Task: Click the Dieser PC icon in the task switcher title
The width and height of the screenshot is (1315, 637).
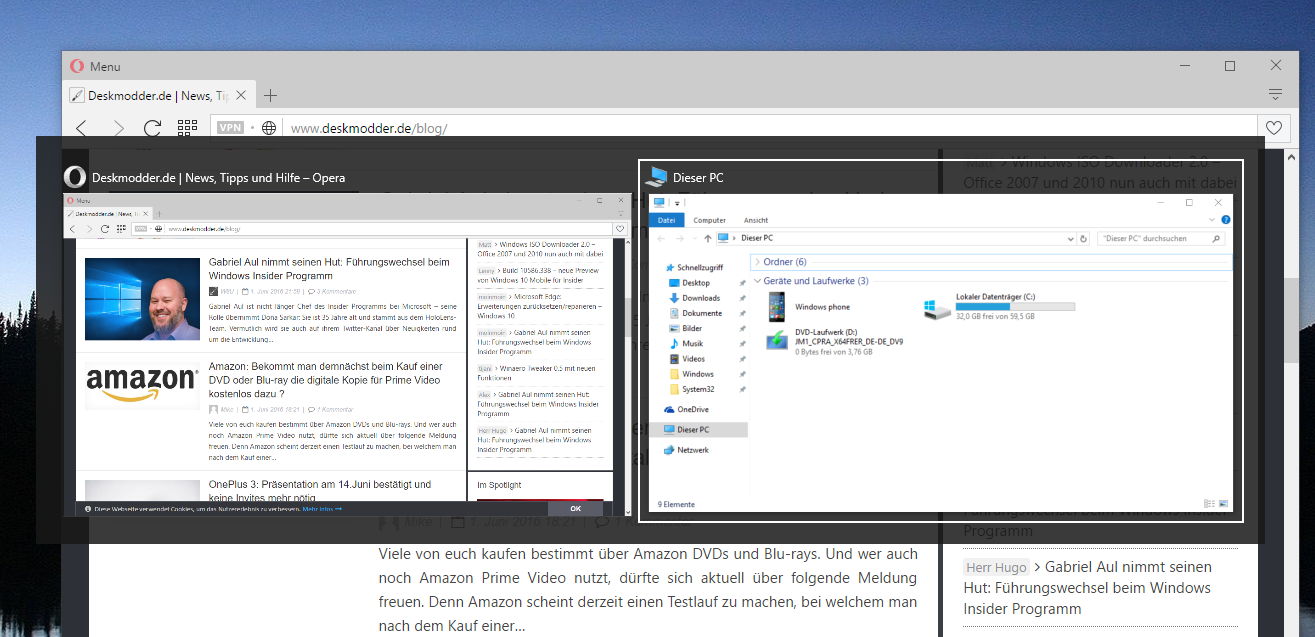Action: click(x=657, y=177)
